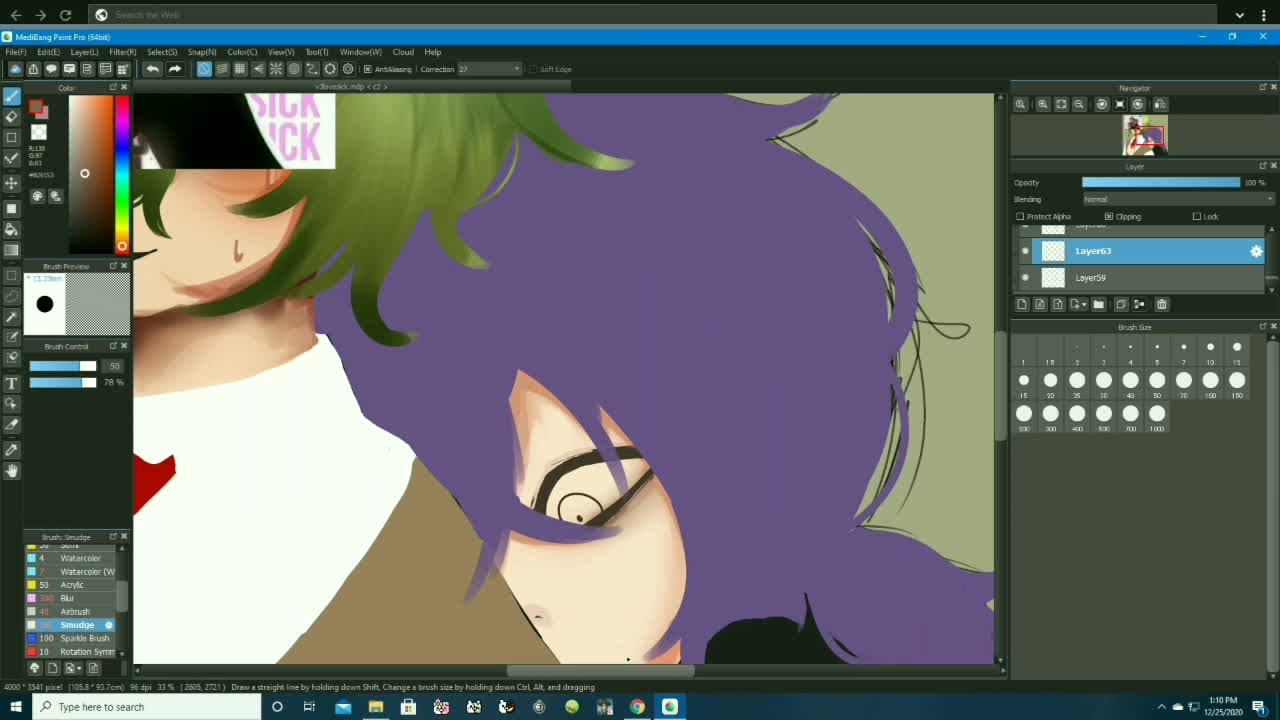Enable radial snap guide
Screen dimensions: 1280x720
[x=276, y=69]
